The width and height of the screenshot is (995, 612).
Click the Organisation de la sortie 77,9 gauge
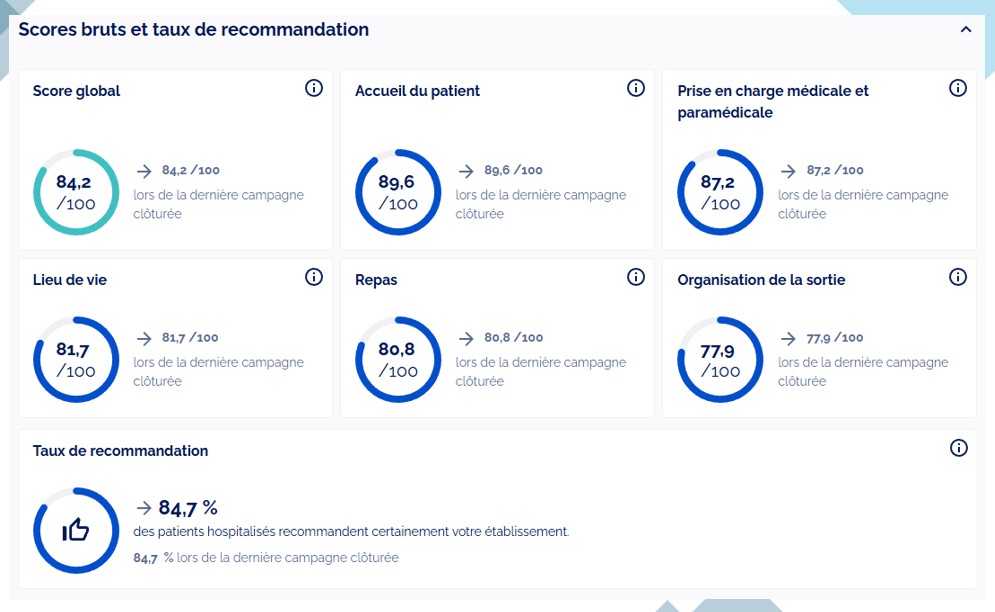pos(720,360)
